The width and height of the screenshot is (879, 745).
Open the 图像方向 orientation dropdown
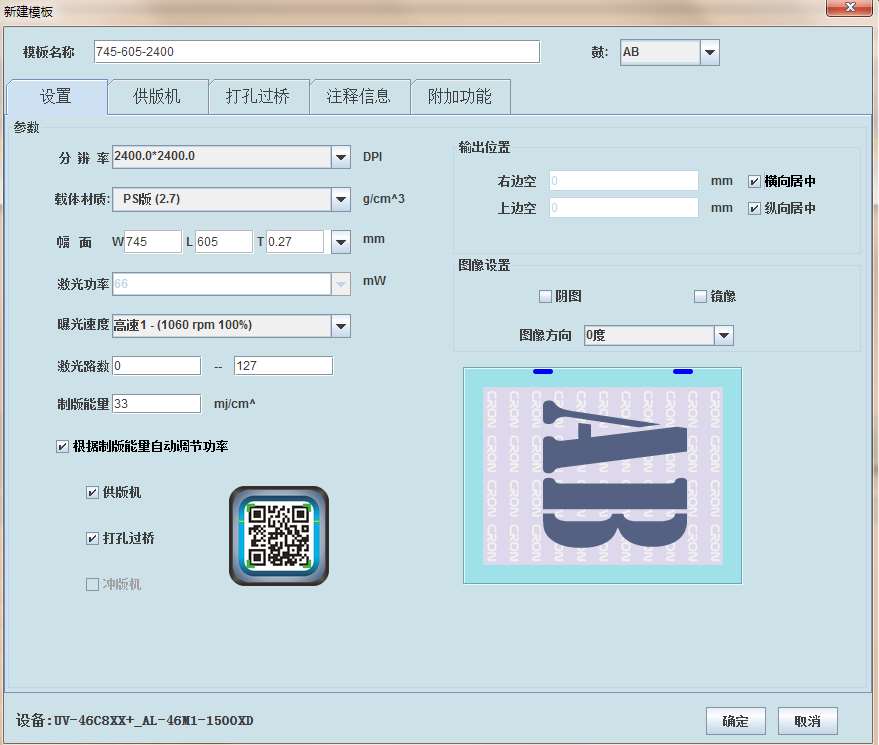point(724,335)
